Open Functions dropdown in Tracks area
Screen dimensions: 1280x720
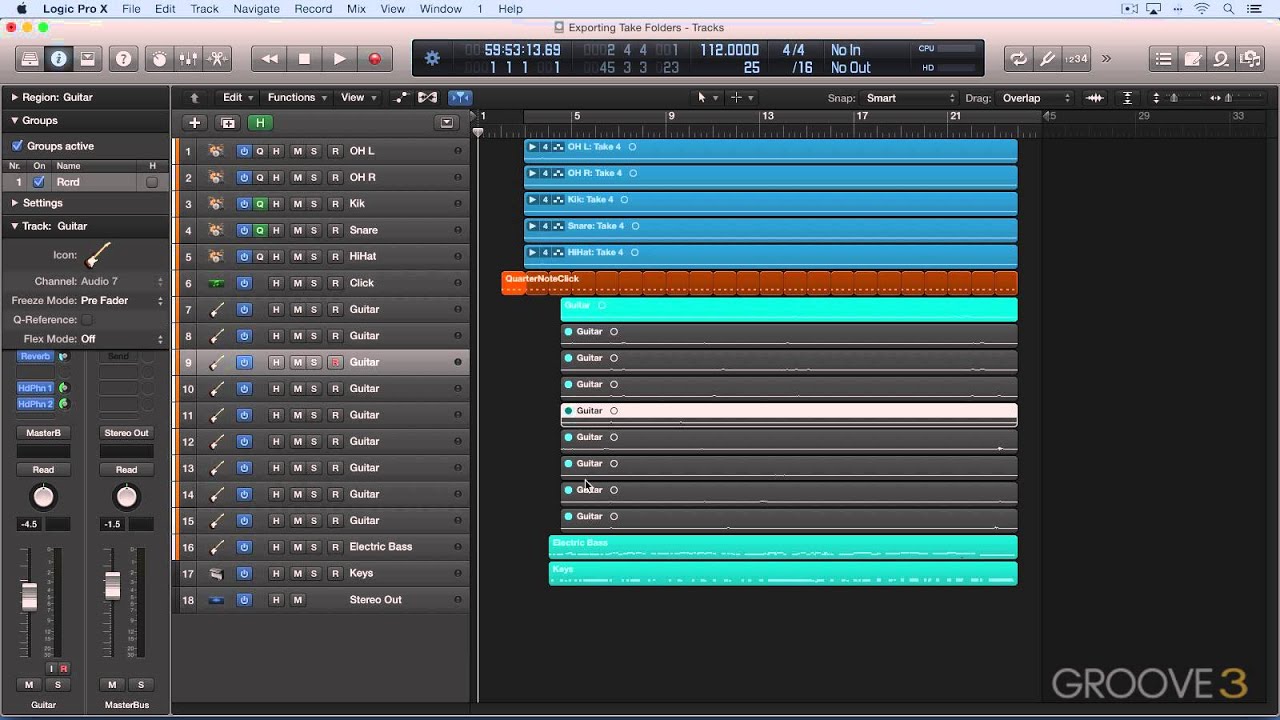[x=297, y=97]
